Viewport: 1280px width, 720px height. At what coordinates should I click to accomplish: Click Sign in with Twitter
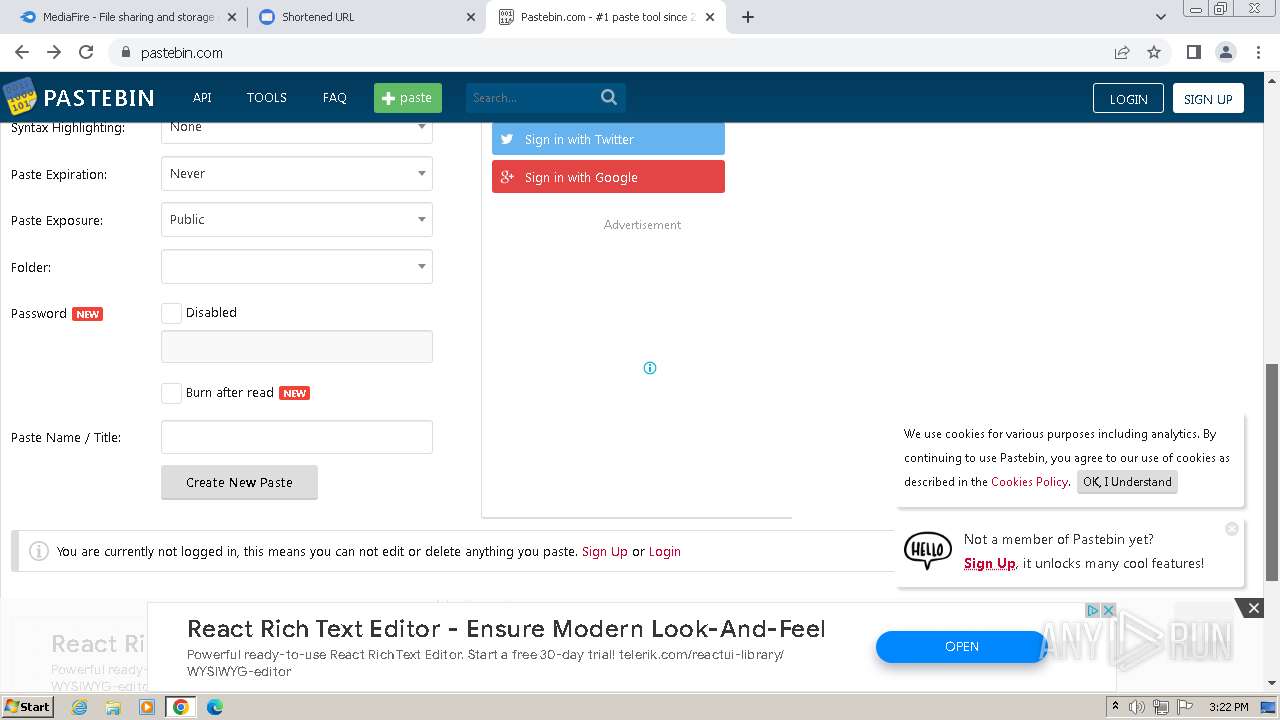[x=608, y=139]
